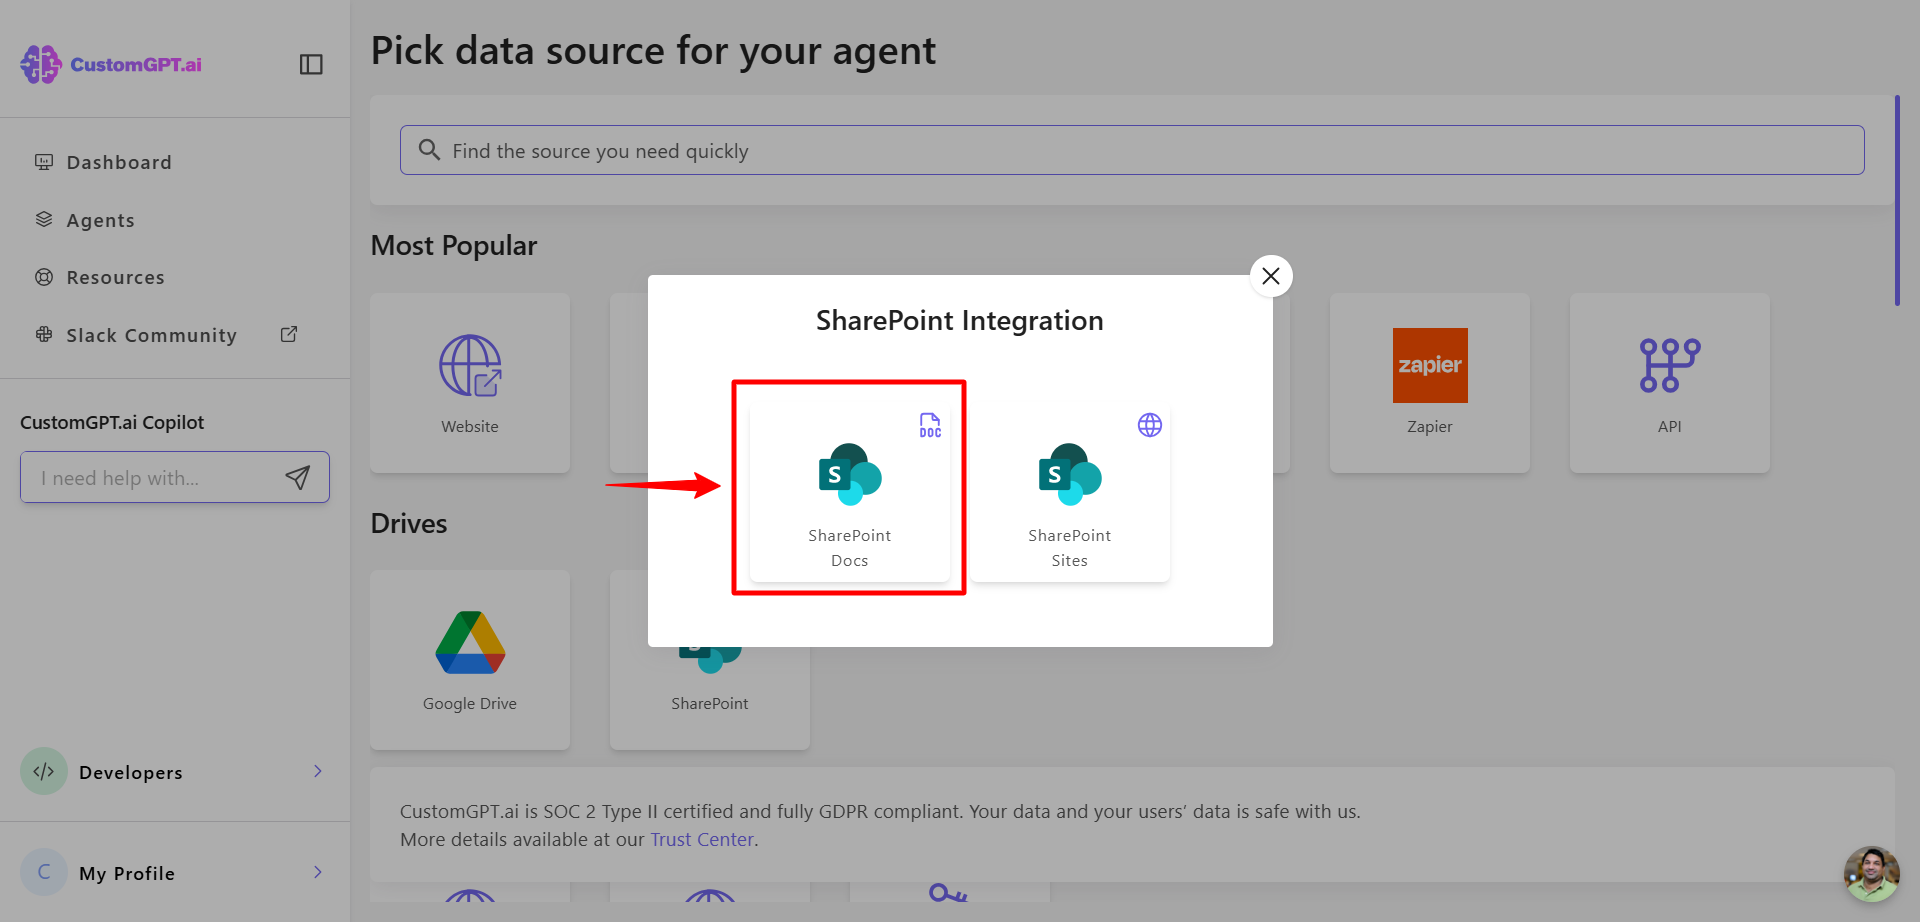The height and width of the screenshot is (922, 1920).
Task: Click the magnifier search icon
Action: pos(429,150)
